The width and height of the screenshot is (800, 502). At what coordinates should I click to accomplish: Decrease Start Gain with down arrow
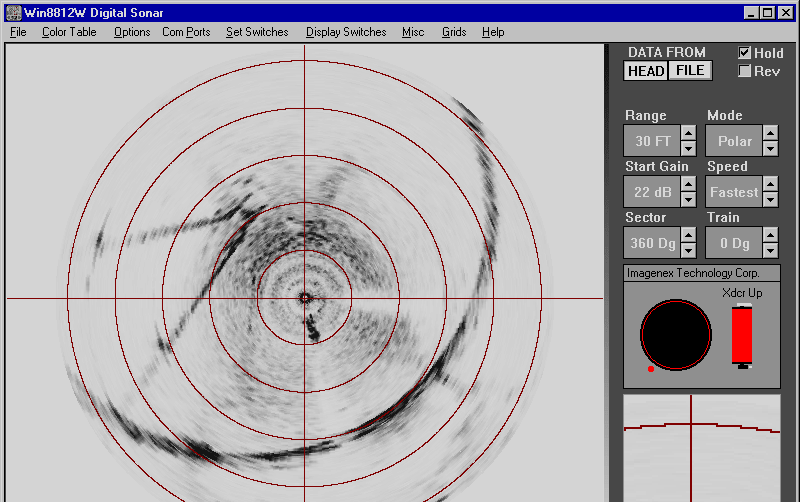point(688,199)
